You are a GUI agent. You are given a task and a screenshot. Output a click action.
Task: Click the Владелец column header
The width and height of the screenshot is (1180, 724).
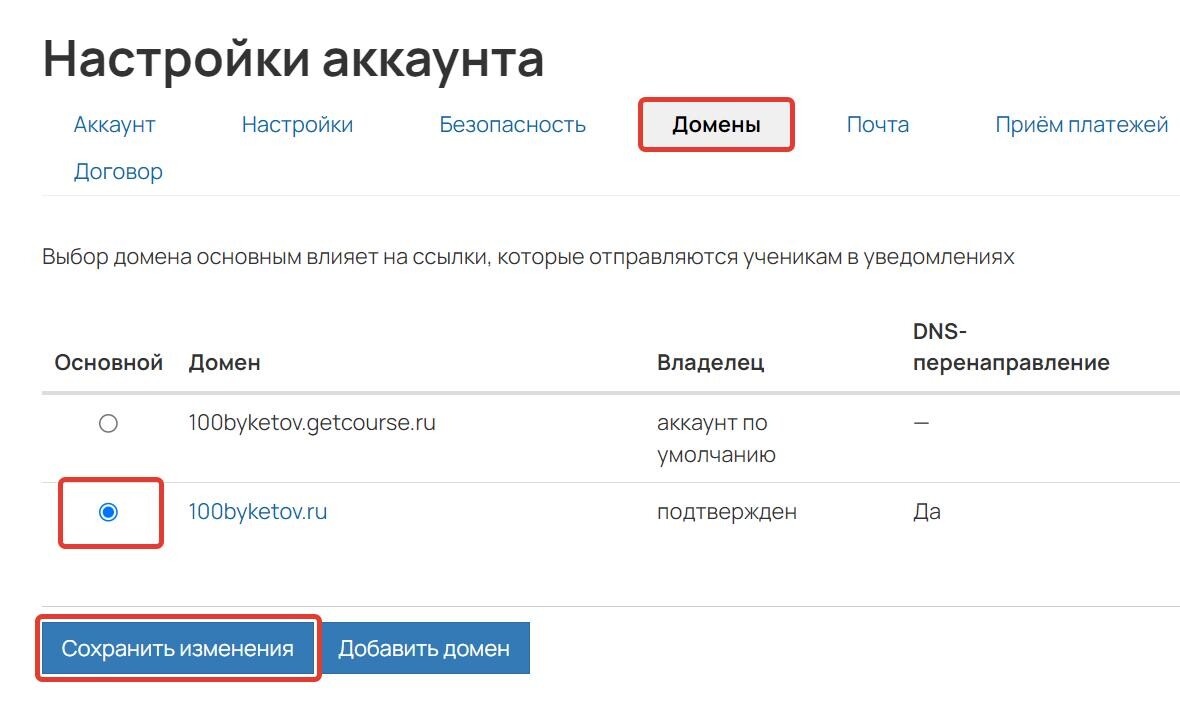tap(710, 363)
